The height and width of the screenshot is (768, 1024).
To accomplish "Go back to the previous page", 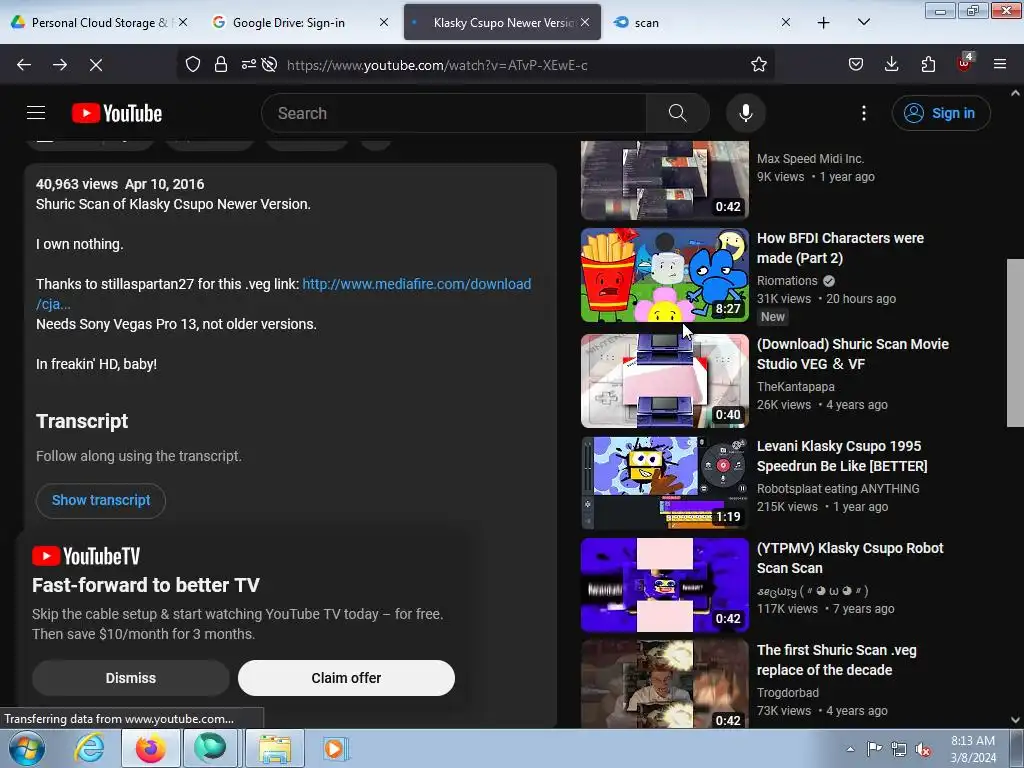I will [x=24, y=65].
